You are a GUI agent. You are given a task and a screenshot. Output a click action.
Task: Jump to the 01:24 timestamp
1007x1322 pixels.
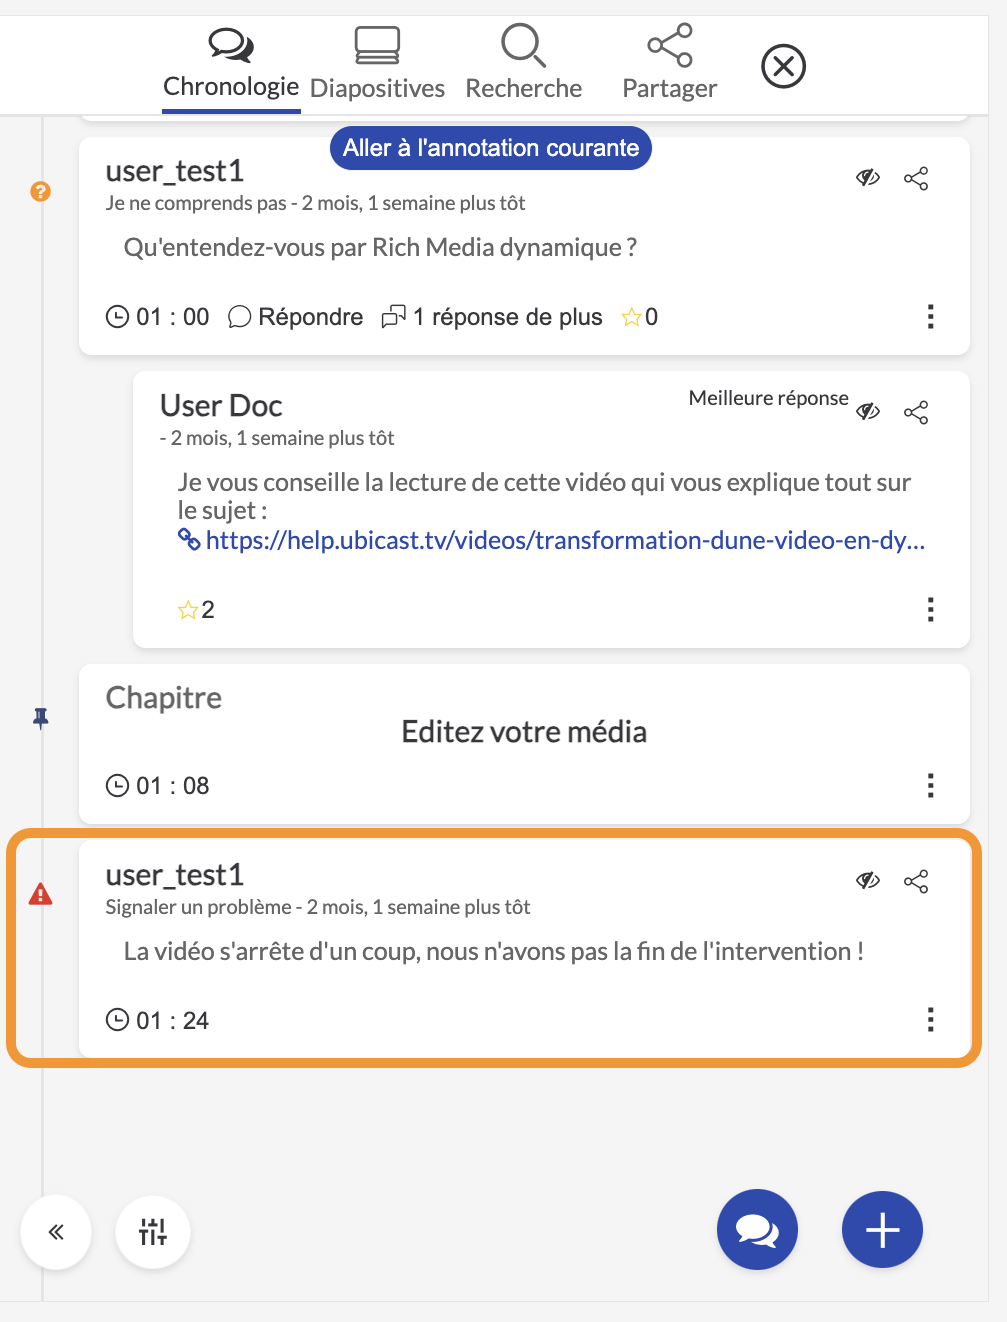(x=158, y=1020)
